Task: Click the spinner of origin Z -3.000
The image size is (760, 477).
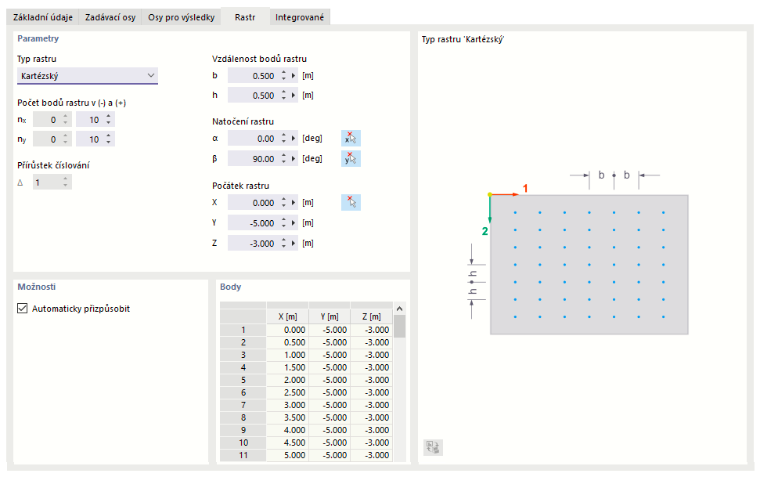Action: click(x=284, y=243)
